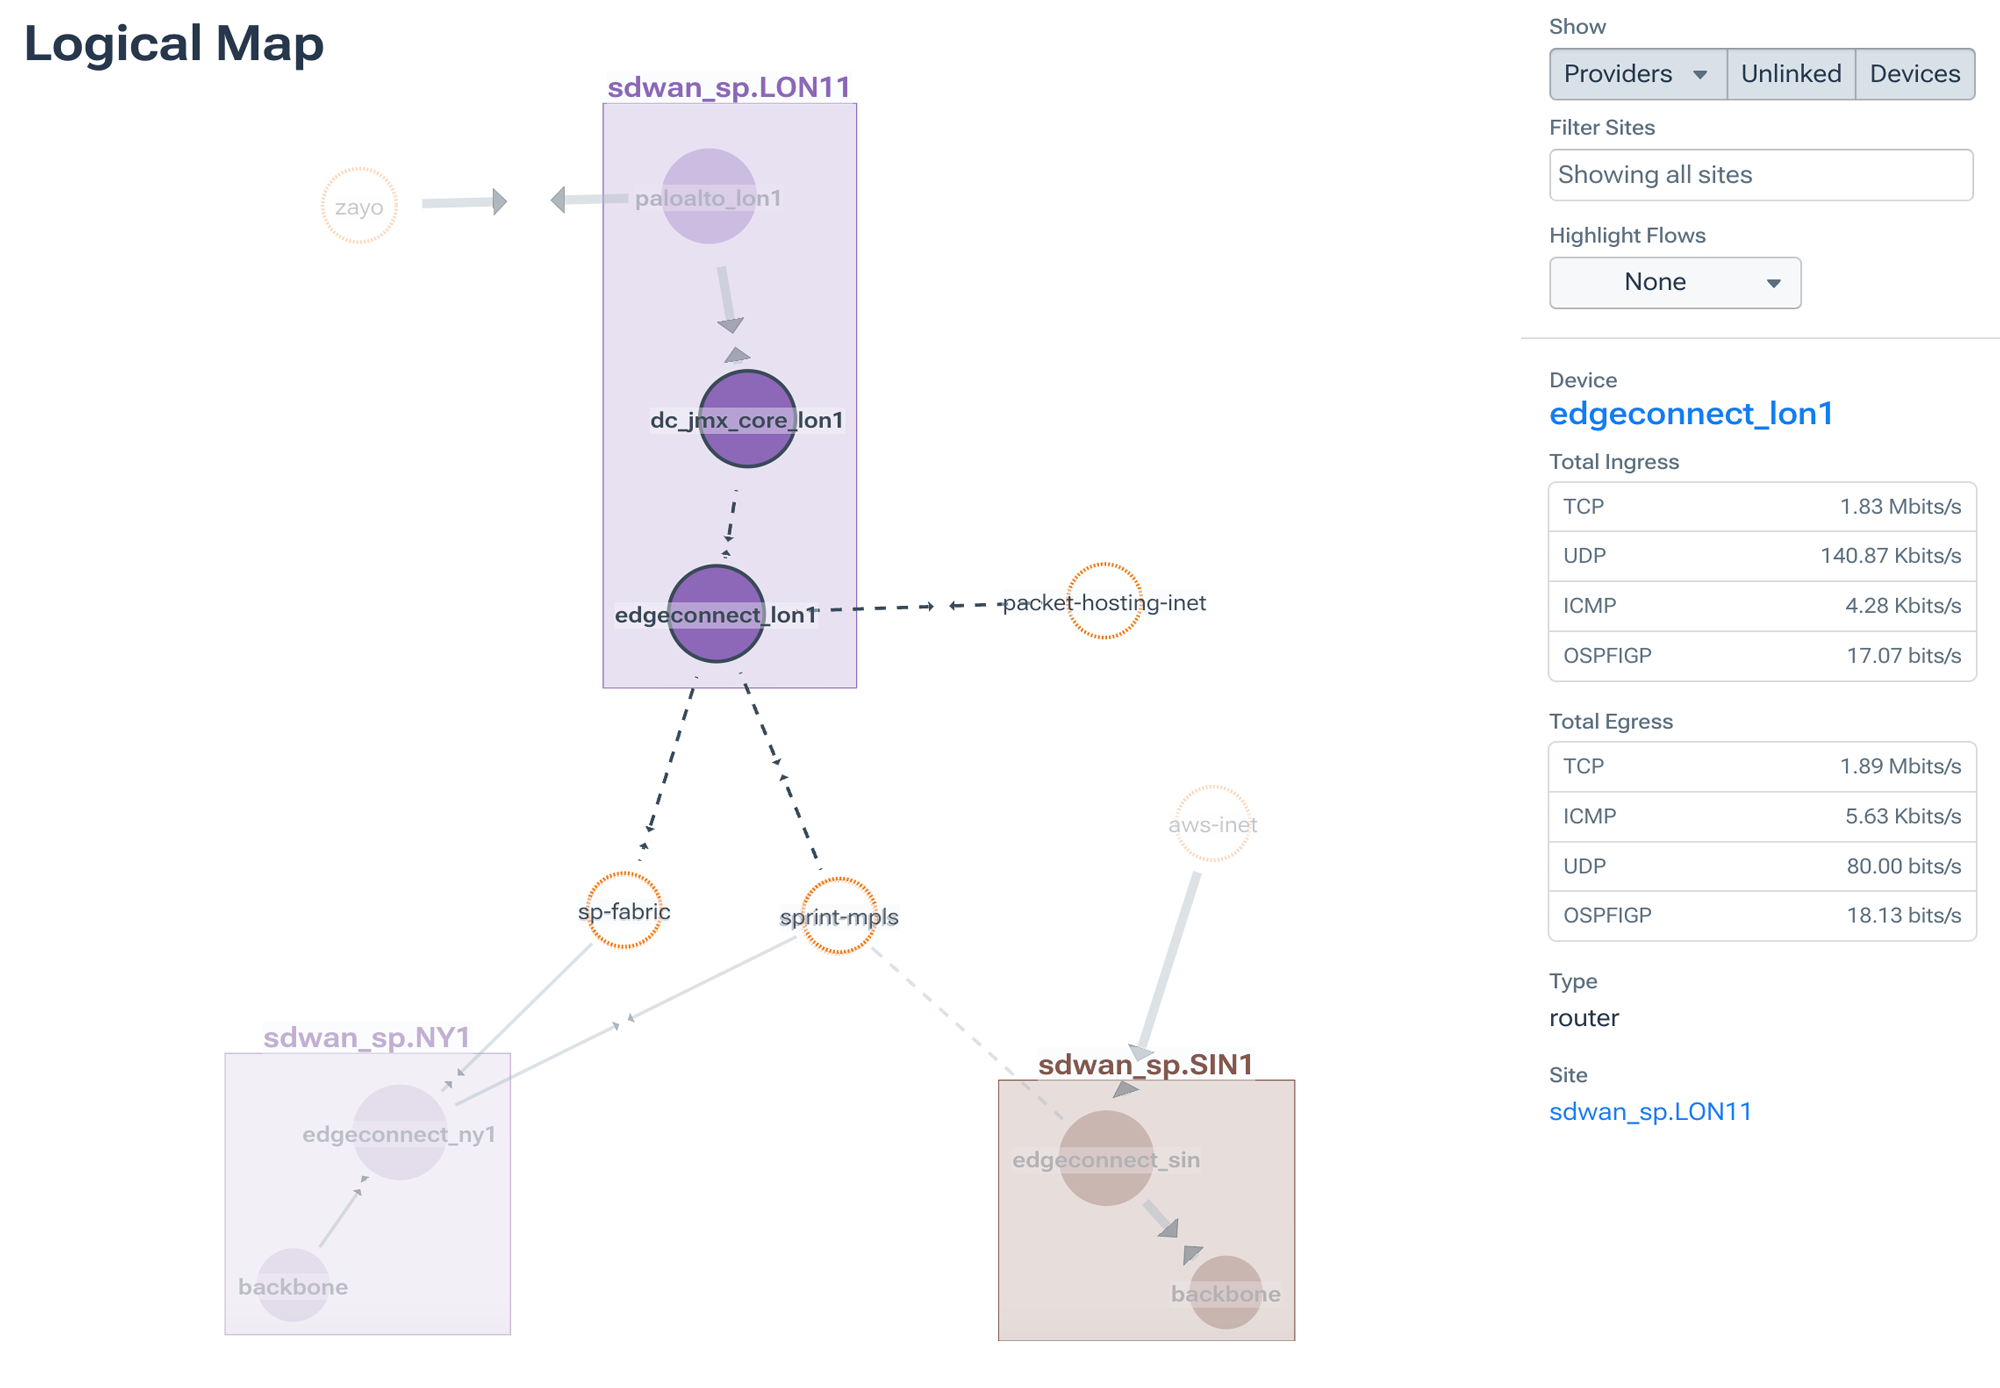This screenshot has height=1388, width=2000.
Task: Click the aws-inet provider node
Action: [1213, 826]
